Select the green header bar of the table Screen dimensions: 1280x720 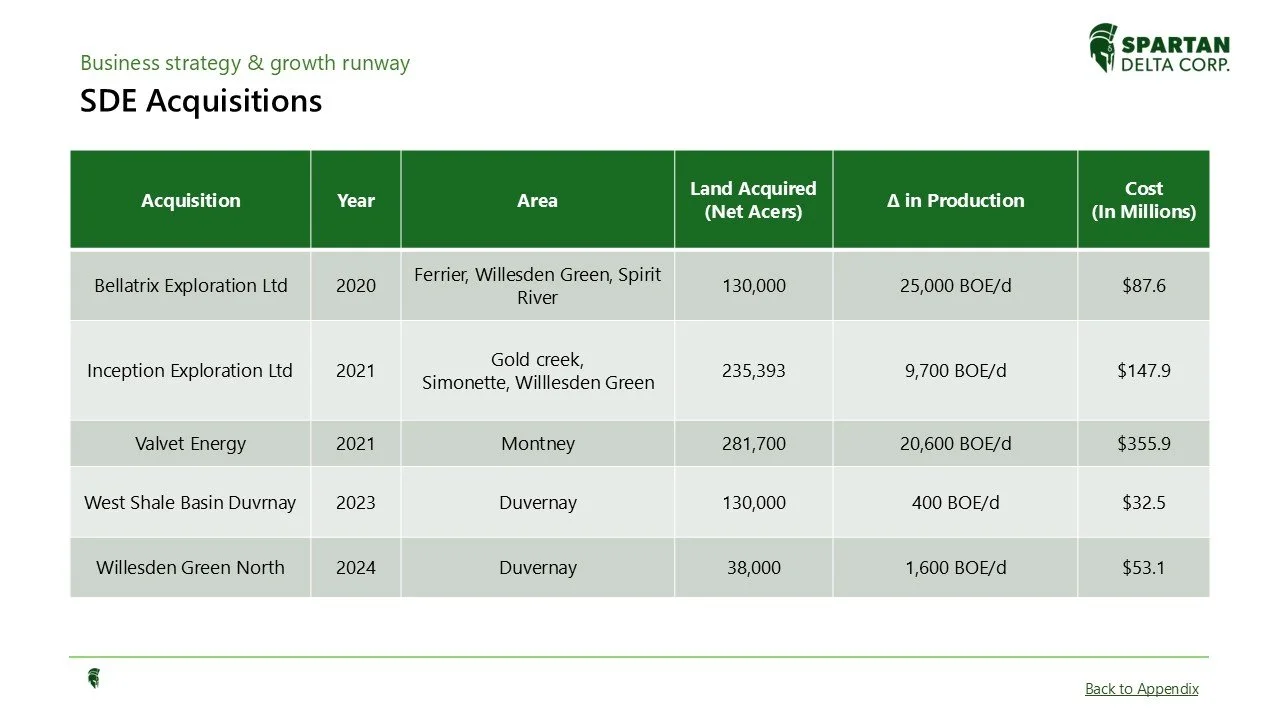[640, 198]
